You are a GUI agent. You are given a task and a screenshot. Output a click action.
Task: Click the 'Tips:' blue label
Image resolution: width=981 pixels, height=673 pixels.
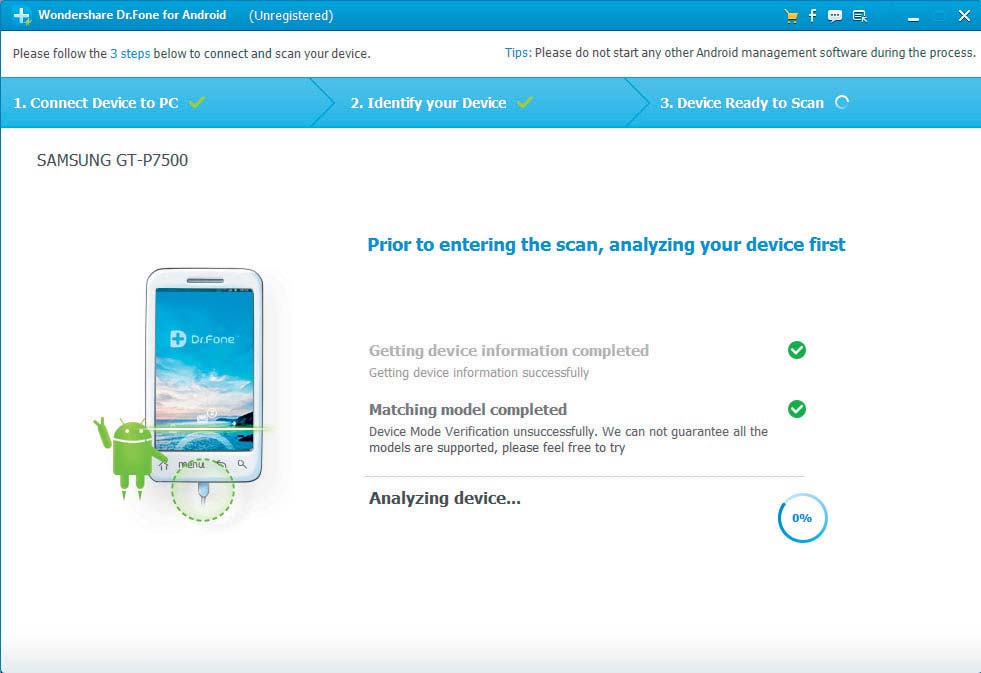point(518,53)
